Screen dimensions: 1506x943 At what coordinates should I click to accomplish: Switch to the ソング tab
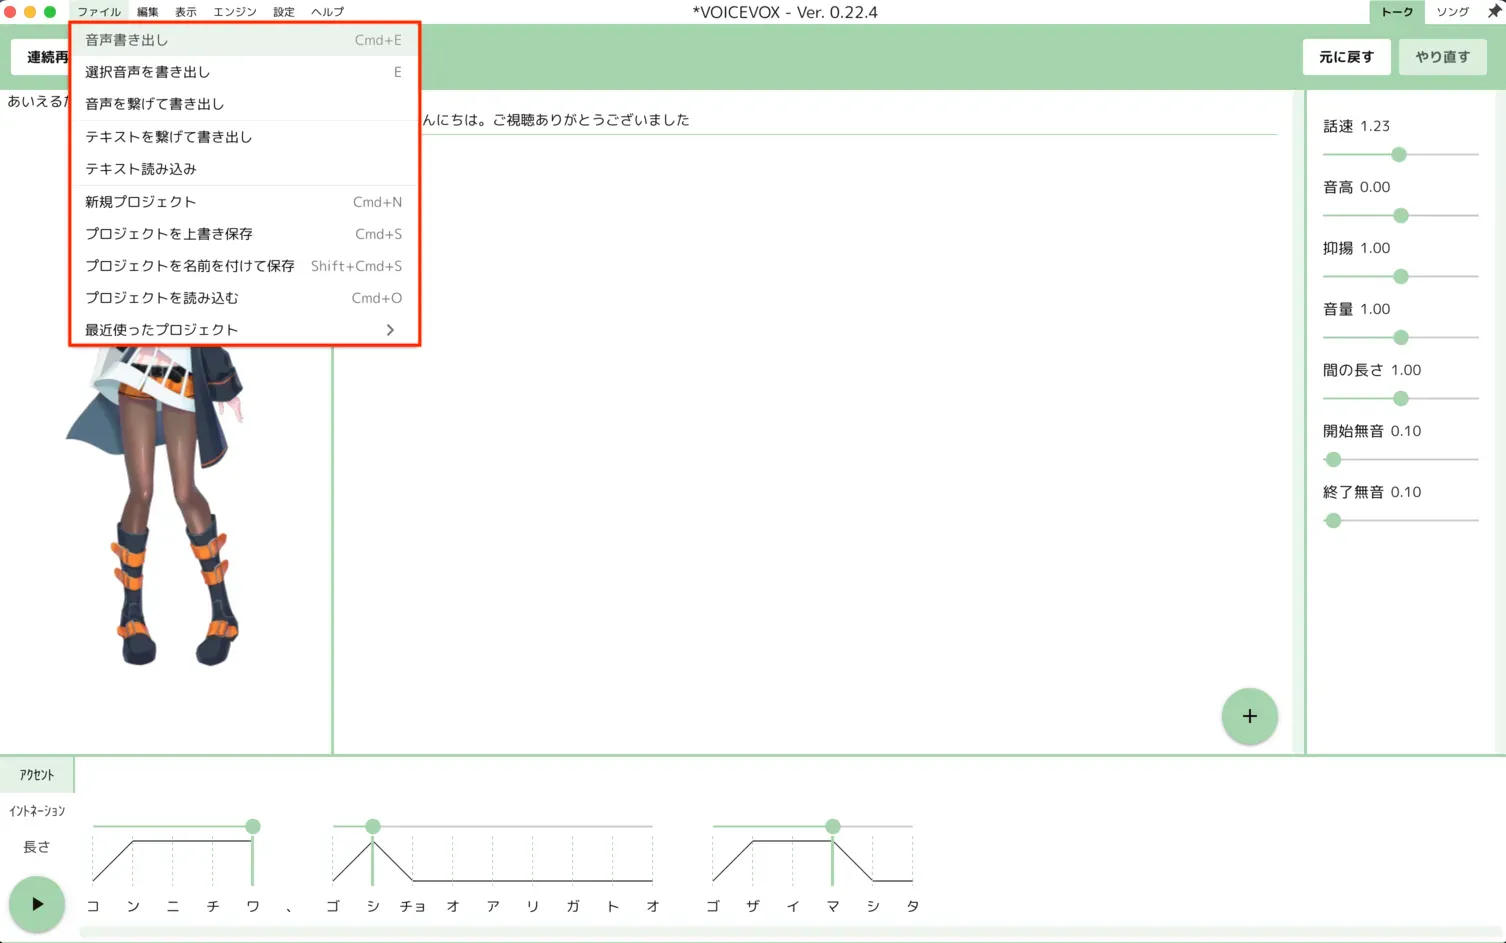click(x=1453, y=12)
